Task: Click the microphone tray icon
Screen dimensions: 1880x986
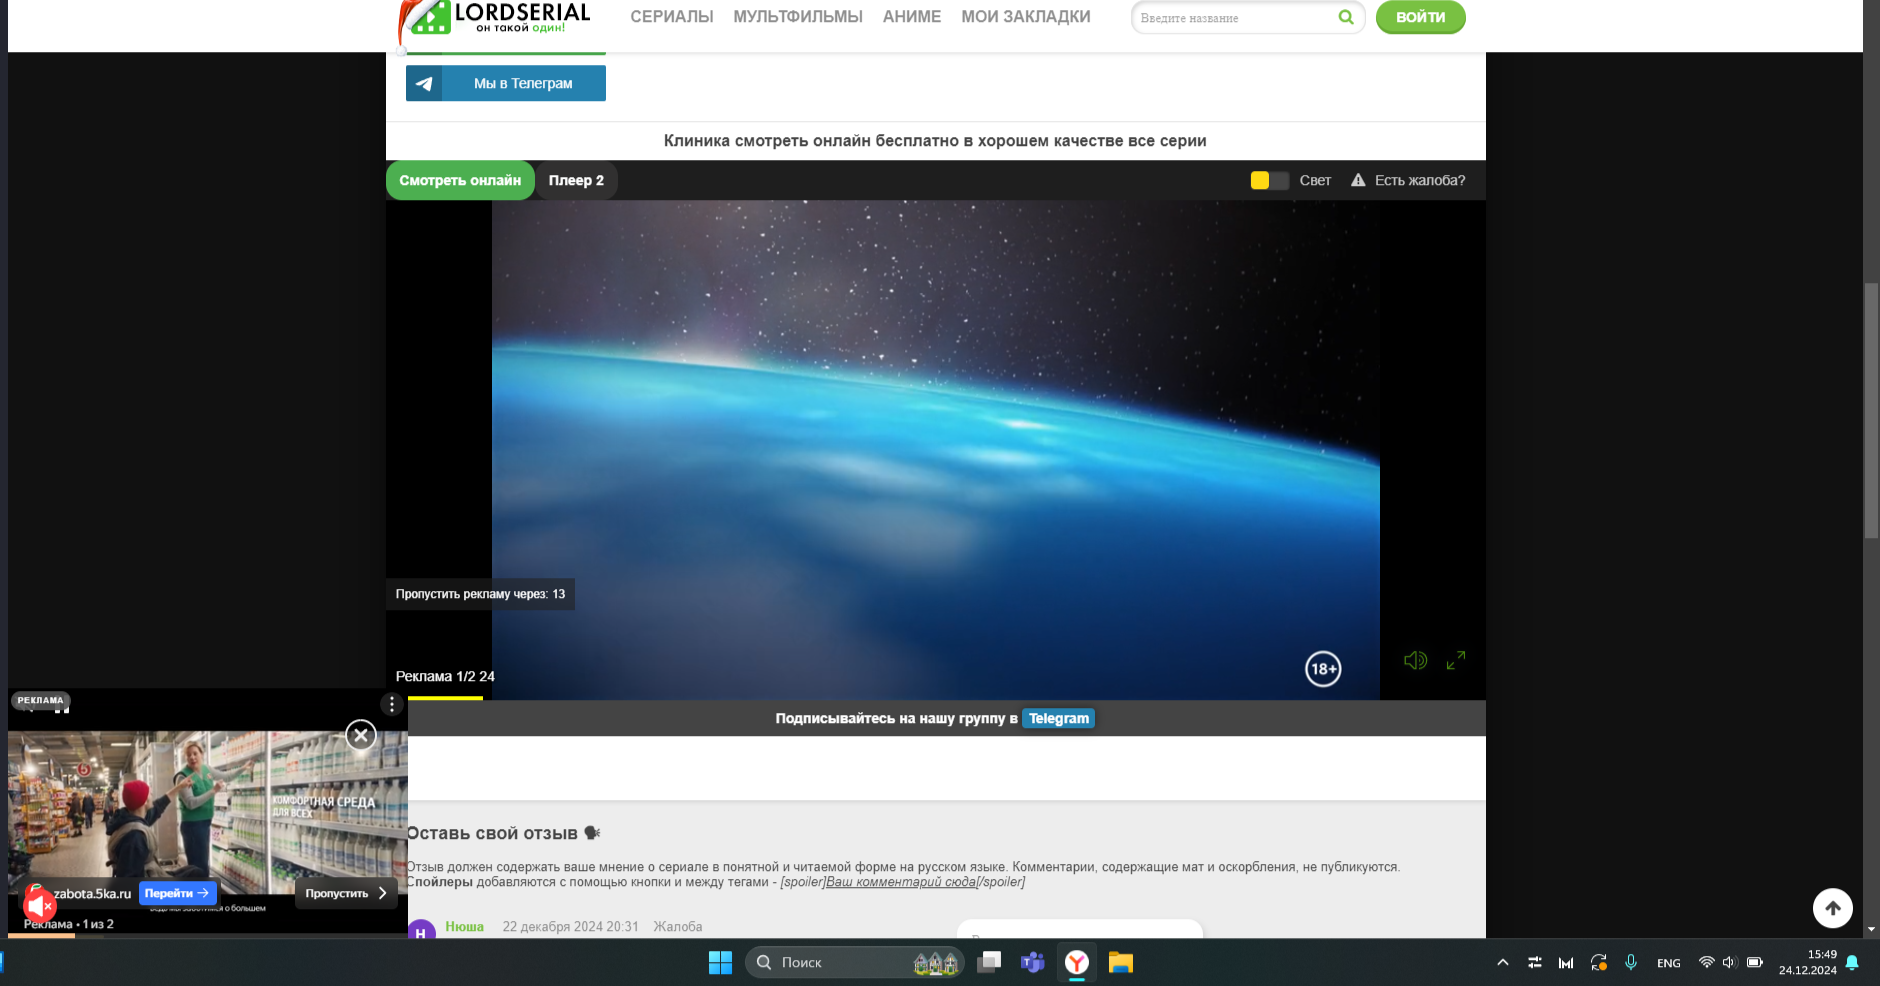Action: (1631, 962)
